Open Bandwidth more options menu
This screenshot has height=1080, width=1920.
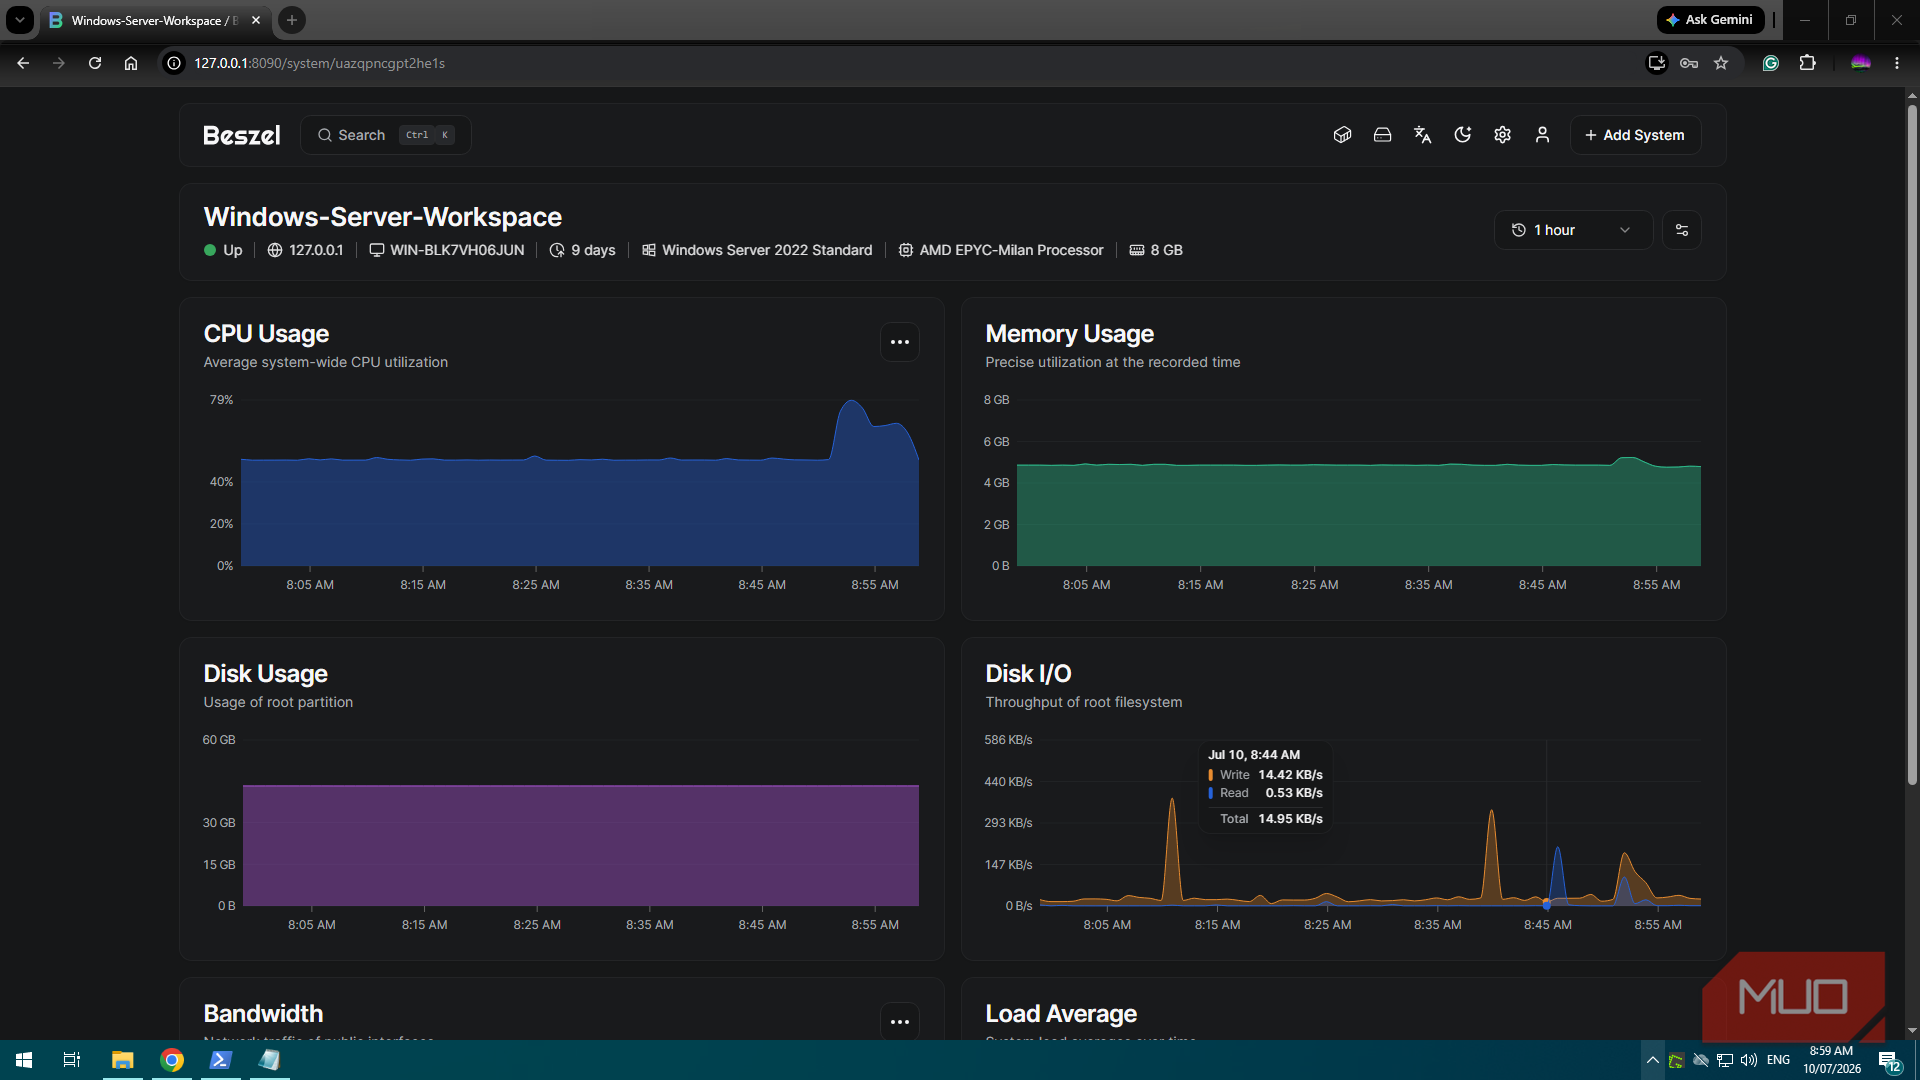coord(900,1021)
